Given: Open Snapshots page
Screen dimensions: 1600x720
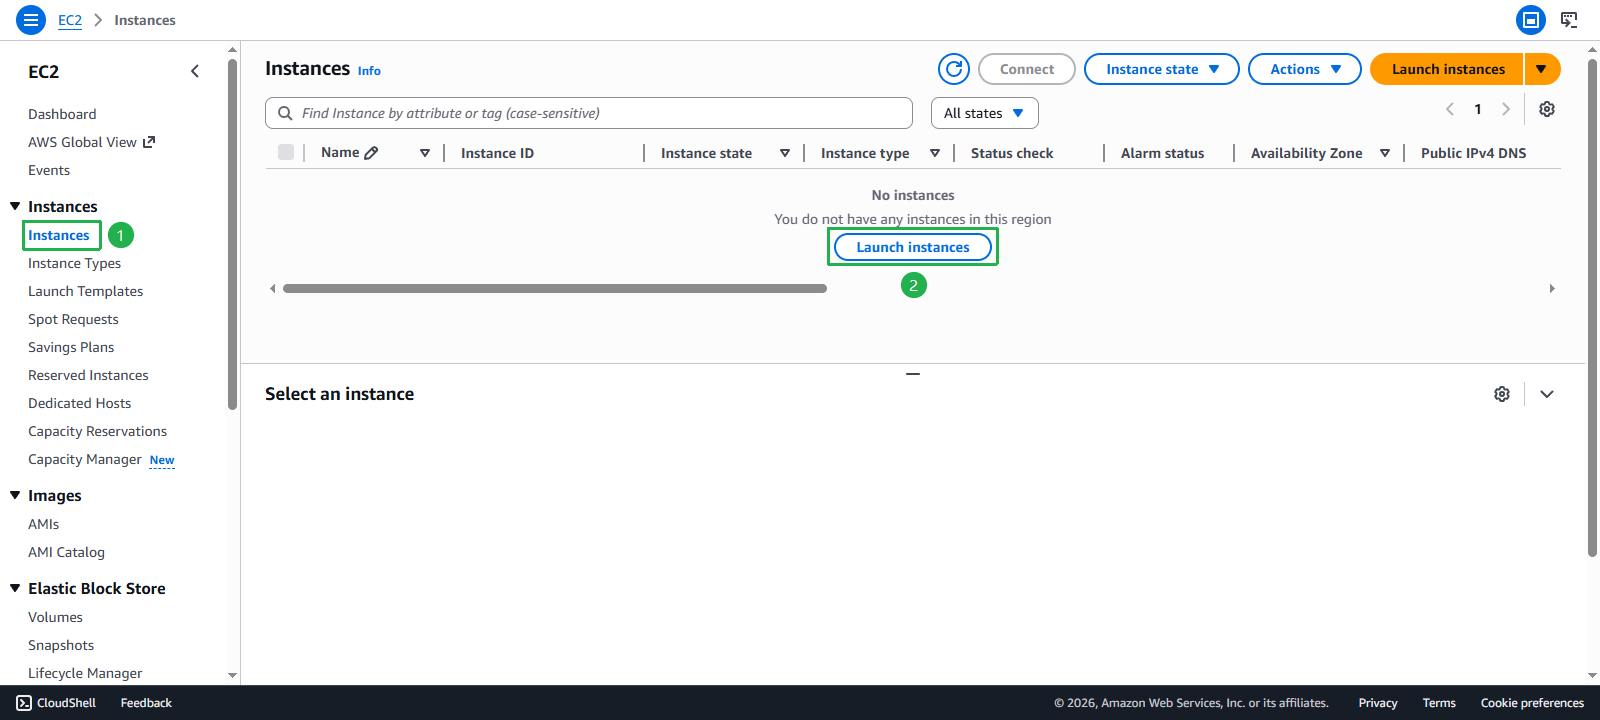Looking at the screenshot, I should (61, 645).
